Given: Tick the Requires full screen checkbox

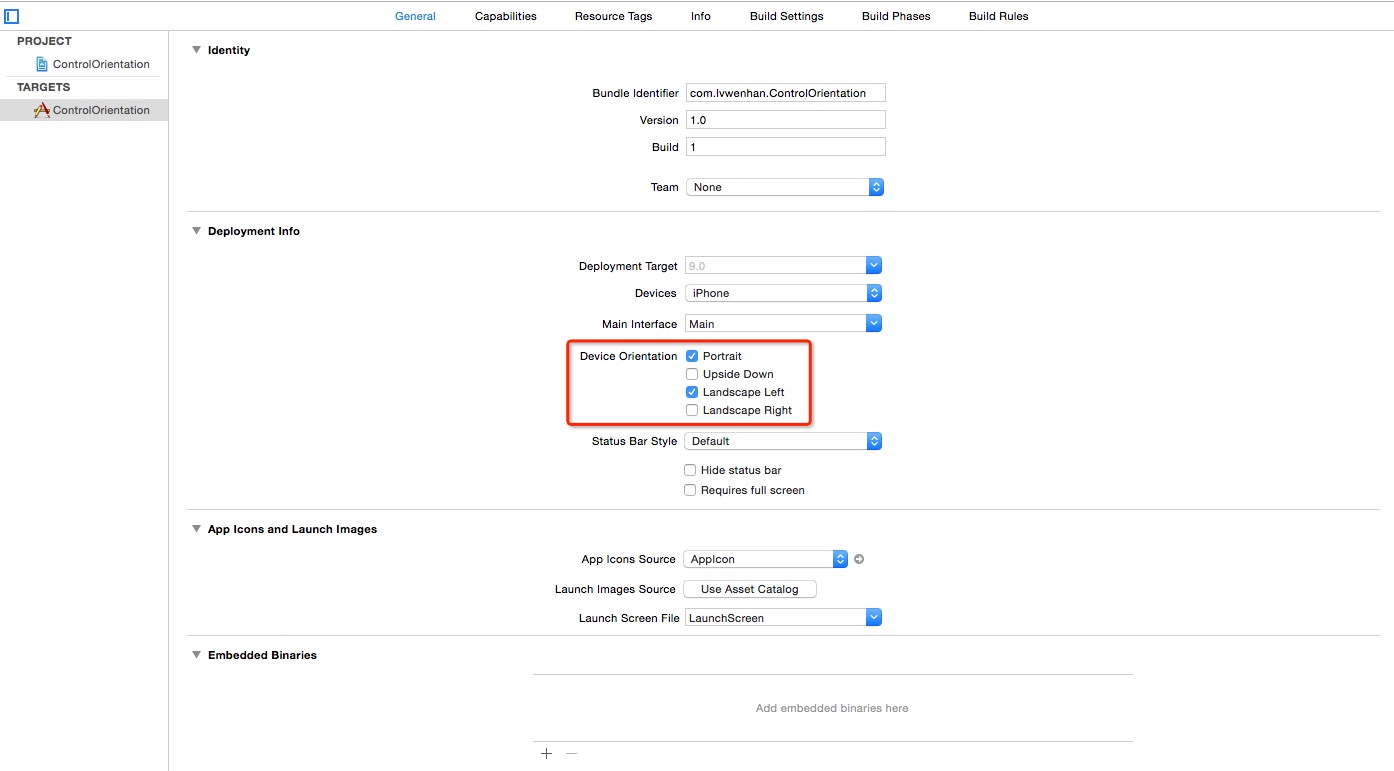Looking at the screenshot, I should click(690, 490).
